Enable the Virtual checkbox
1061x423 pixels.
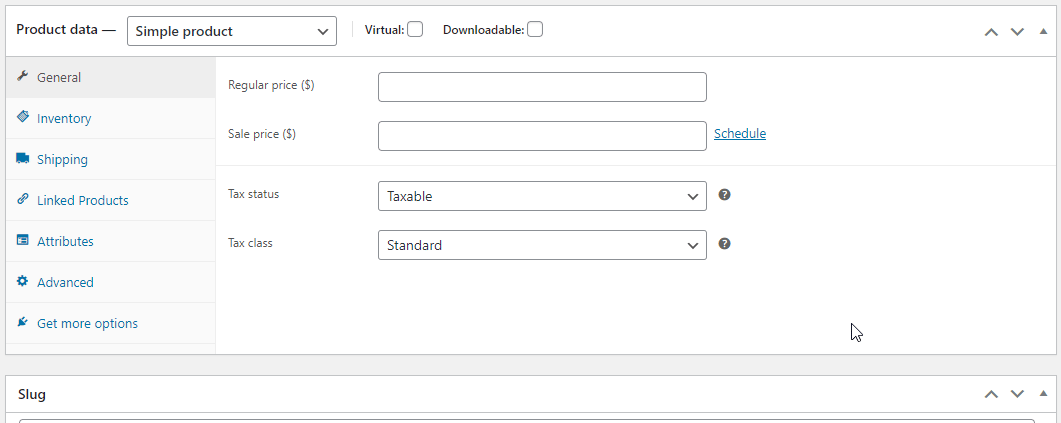click(x=415, y=30)
